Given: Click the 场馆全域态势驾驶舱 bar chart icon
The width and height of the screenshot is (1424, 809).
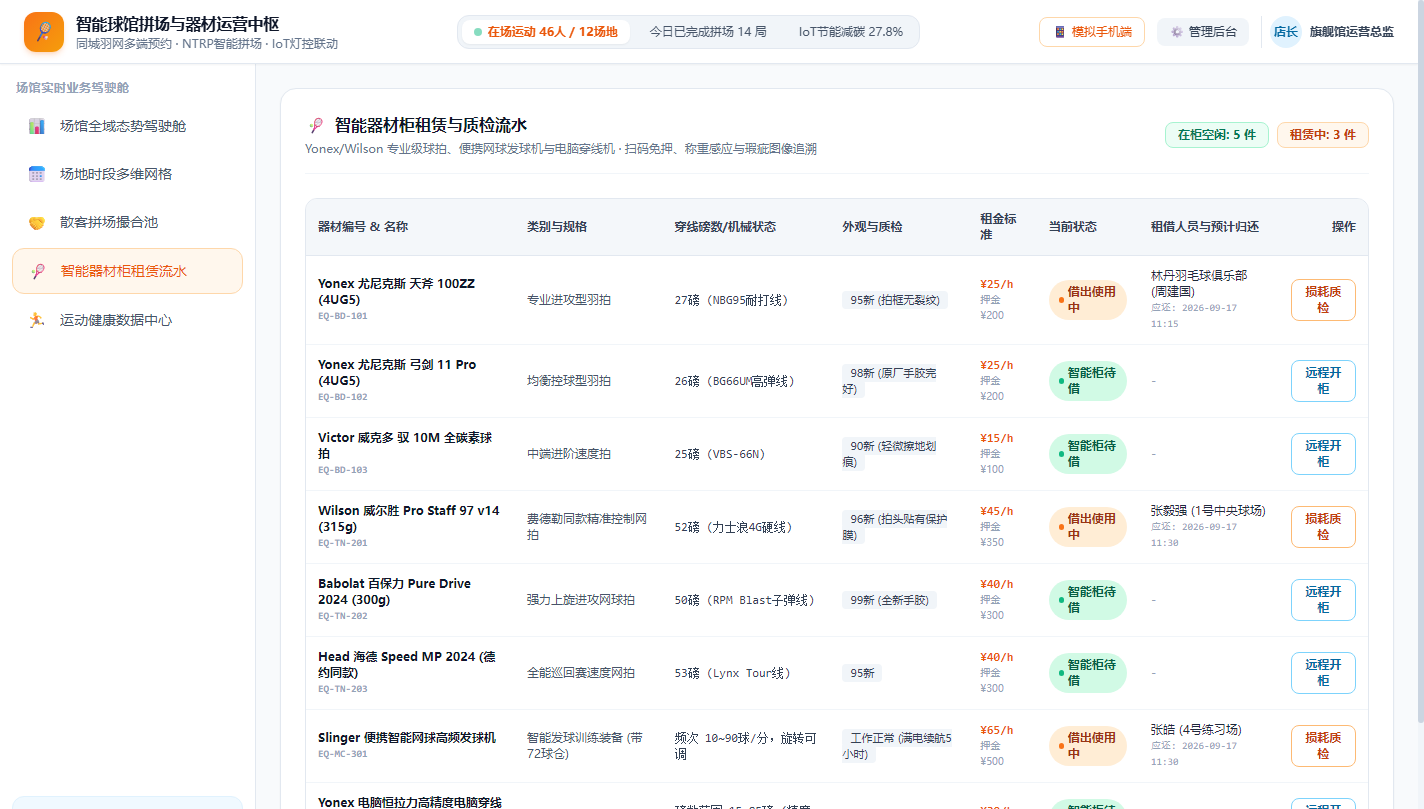Looking at the screenshot, I should (x=37, y=126).
